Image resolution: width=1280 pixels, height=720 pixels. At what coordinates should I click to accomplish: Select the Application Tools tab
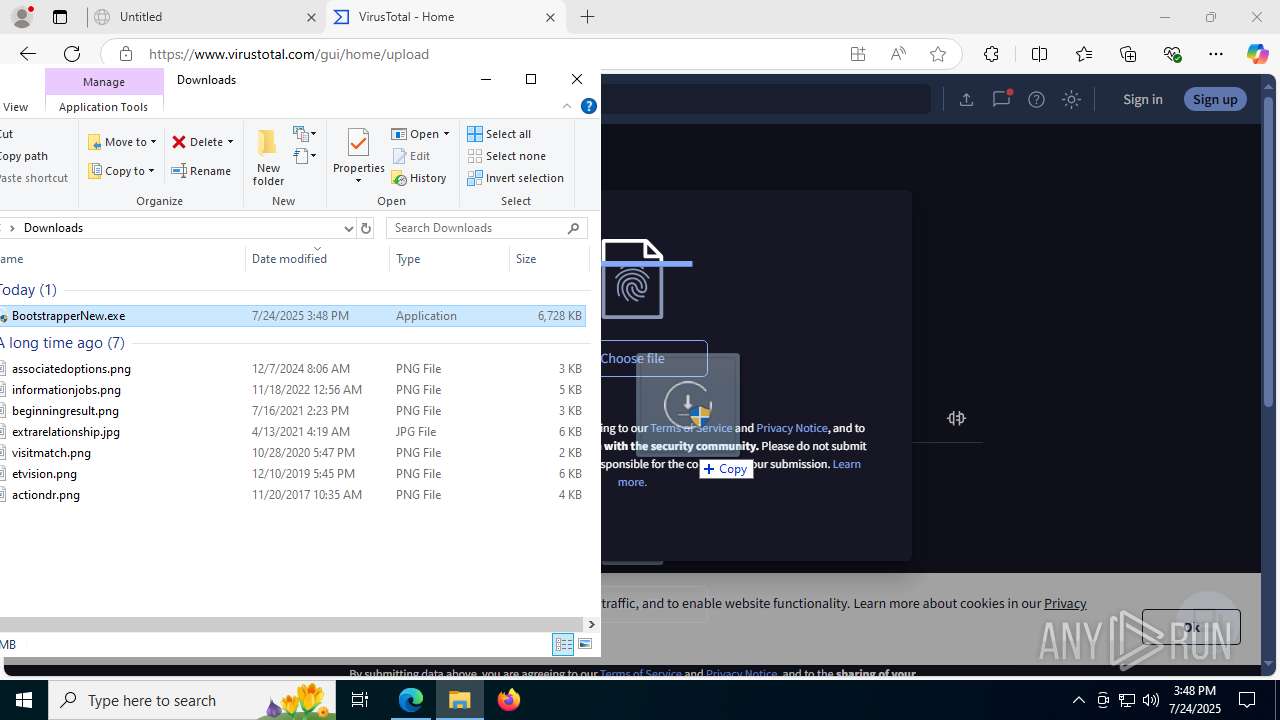[x=103, y=107]
